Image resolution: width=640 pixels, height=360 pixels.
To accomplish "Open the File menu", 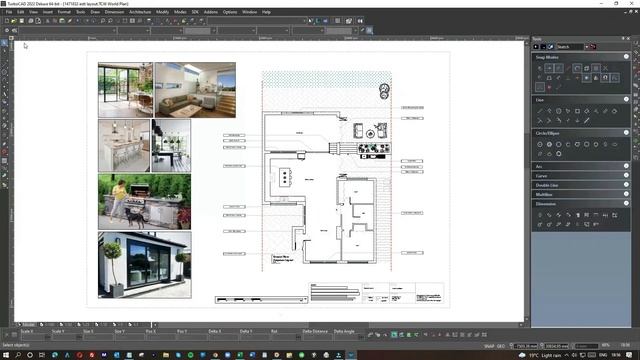I will point(9,12).
